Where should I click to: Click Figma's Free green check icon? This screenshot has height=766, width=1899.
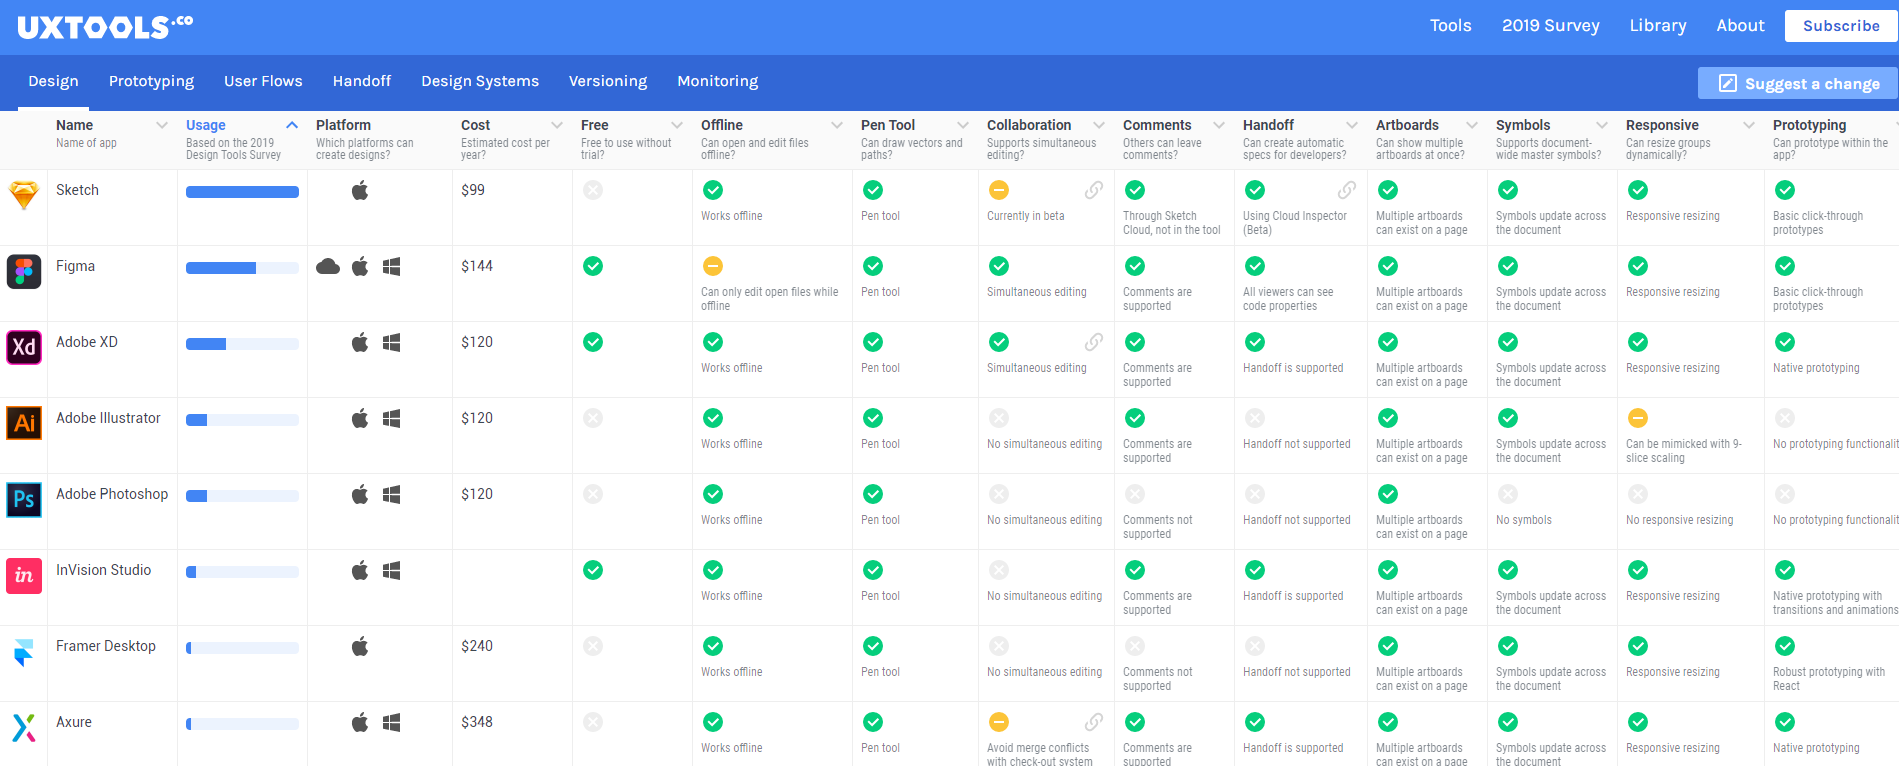(x=593, y=266)
